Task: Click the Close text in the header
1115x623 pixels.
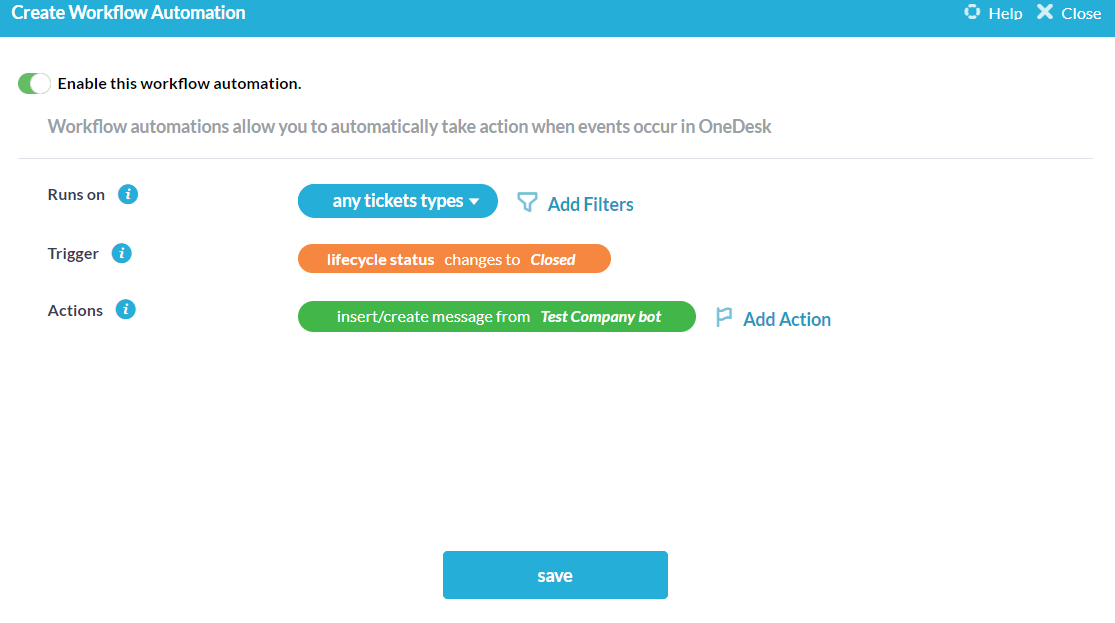Action: point(1081,14)
